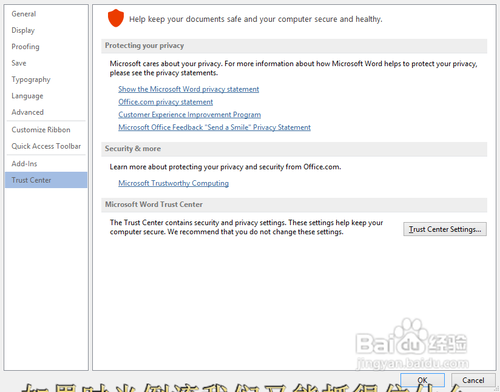
Task: Click the Microsoft Word Trust Center heading
Action: point(154,204)
